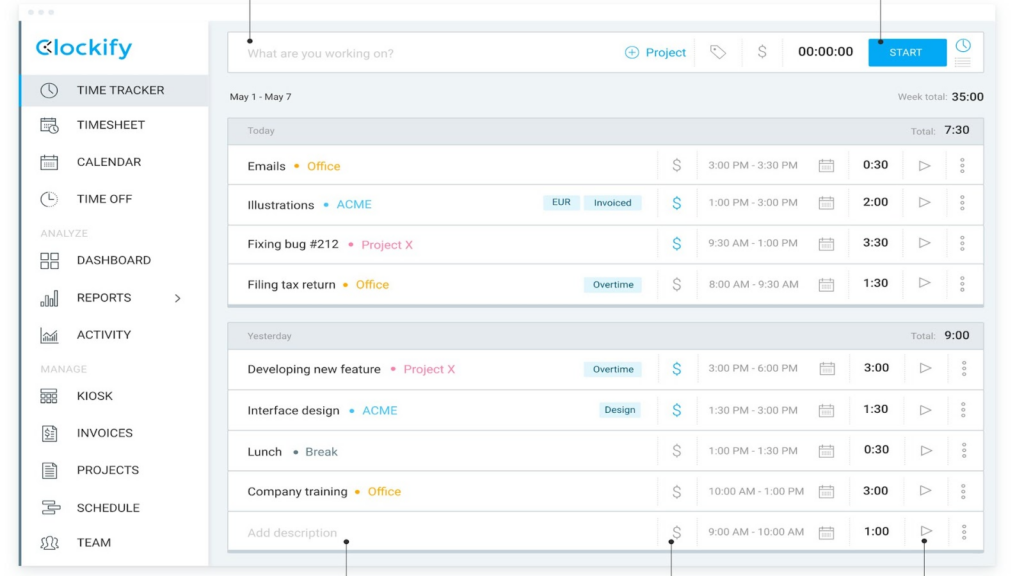Click the Clockify logo
Viewport: 1024px width, 576px height.
84,48
